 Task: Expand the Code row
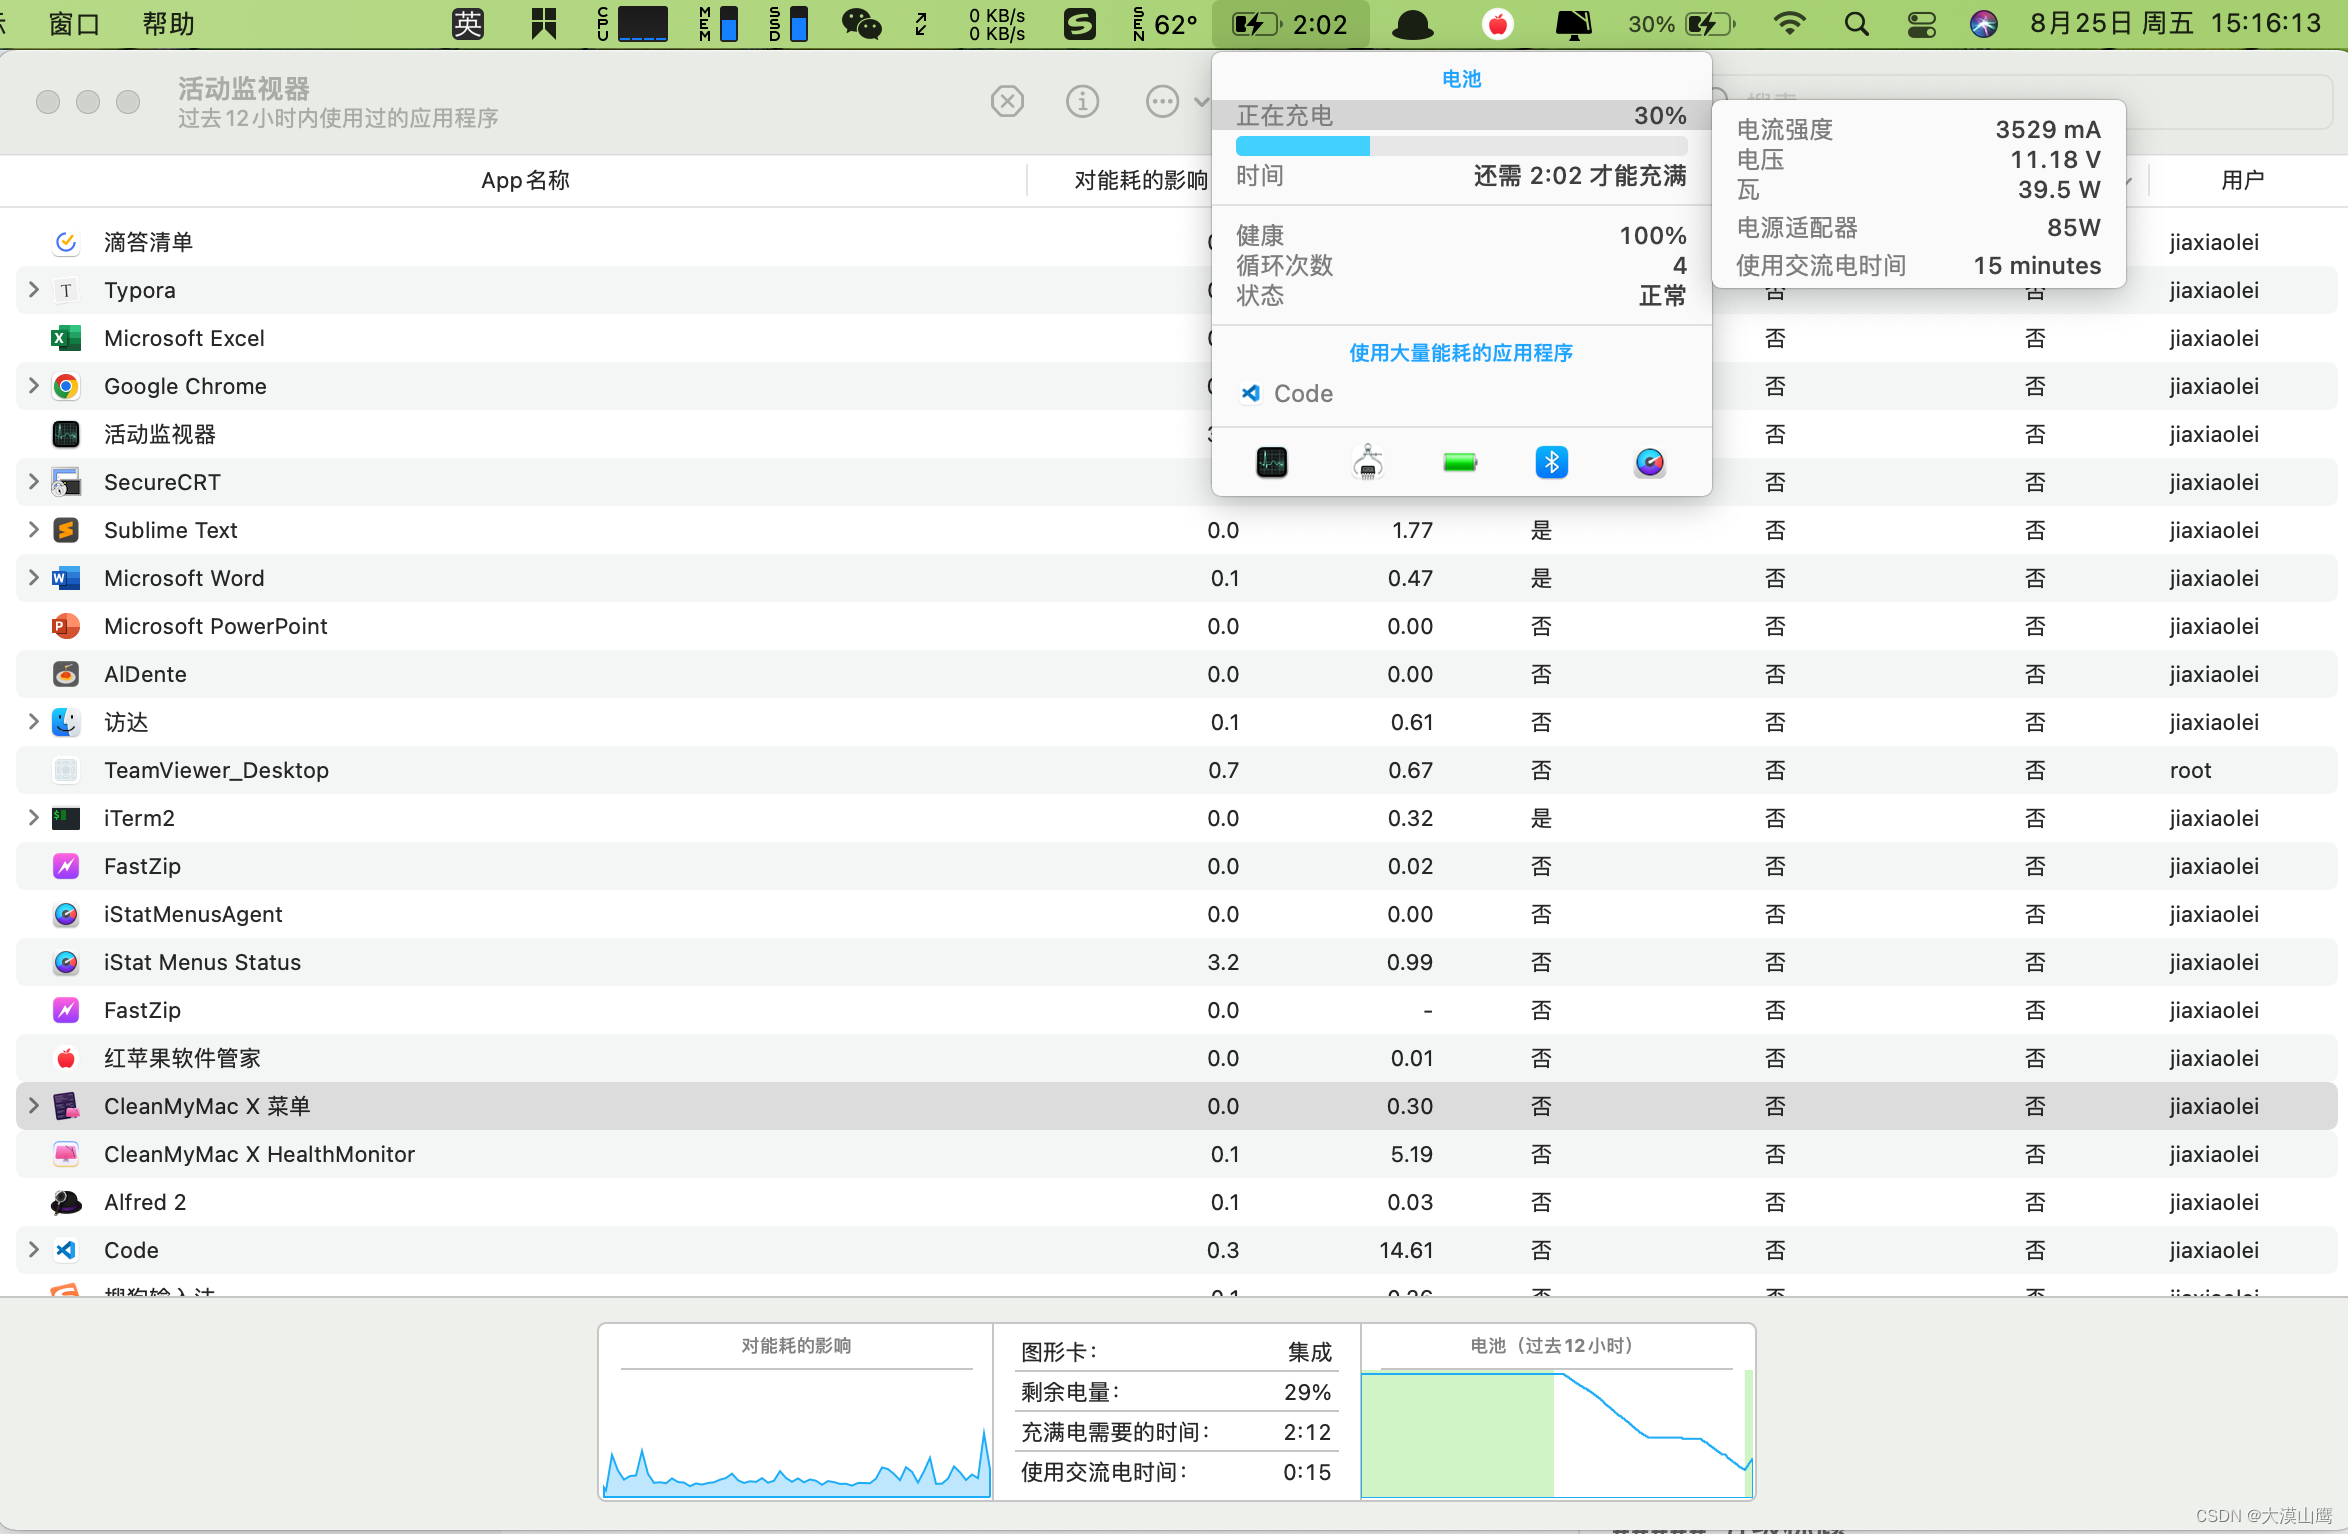33,1250
